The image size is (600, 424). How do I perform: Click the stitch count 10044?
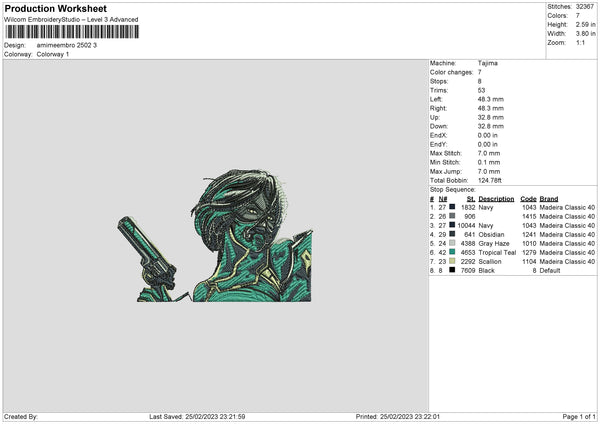pos(466,225)
